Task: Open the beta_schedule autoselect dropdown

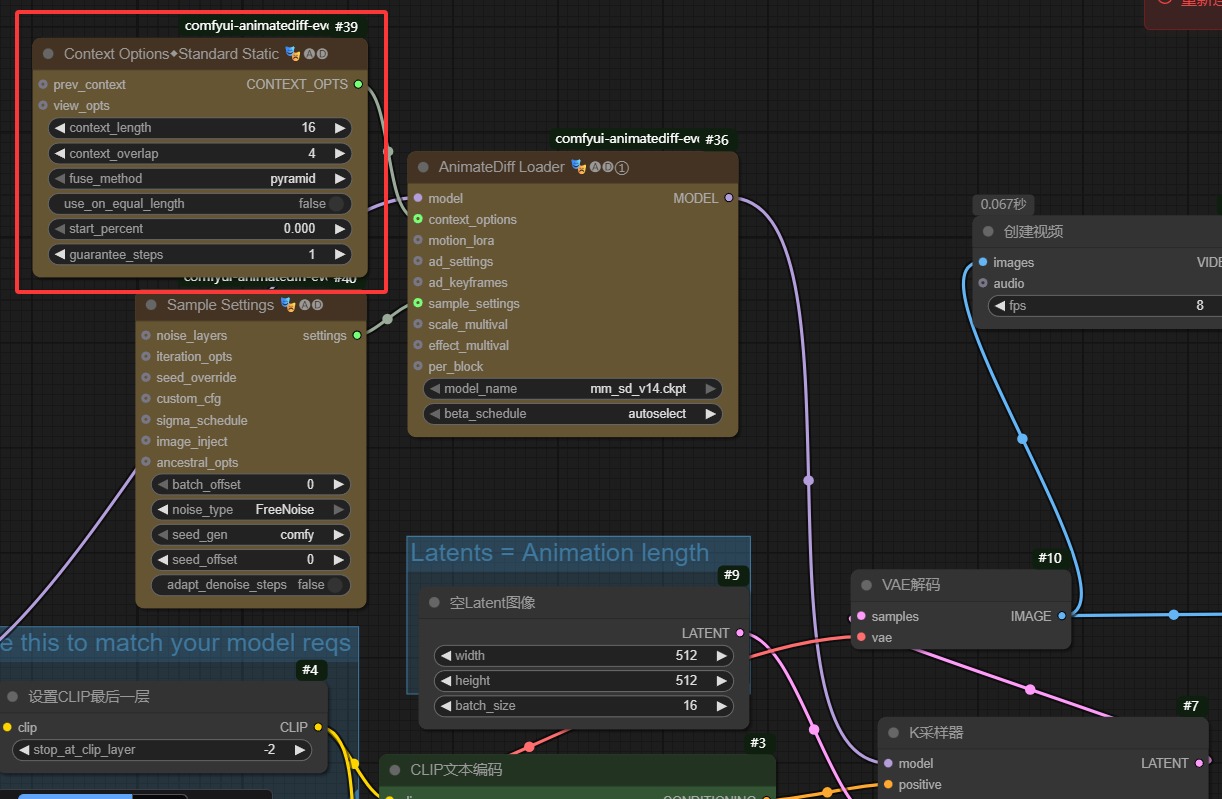Action: (x=573, y=414)
